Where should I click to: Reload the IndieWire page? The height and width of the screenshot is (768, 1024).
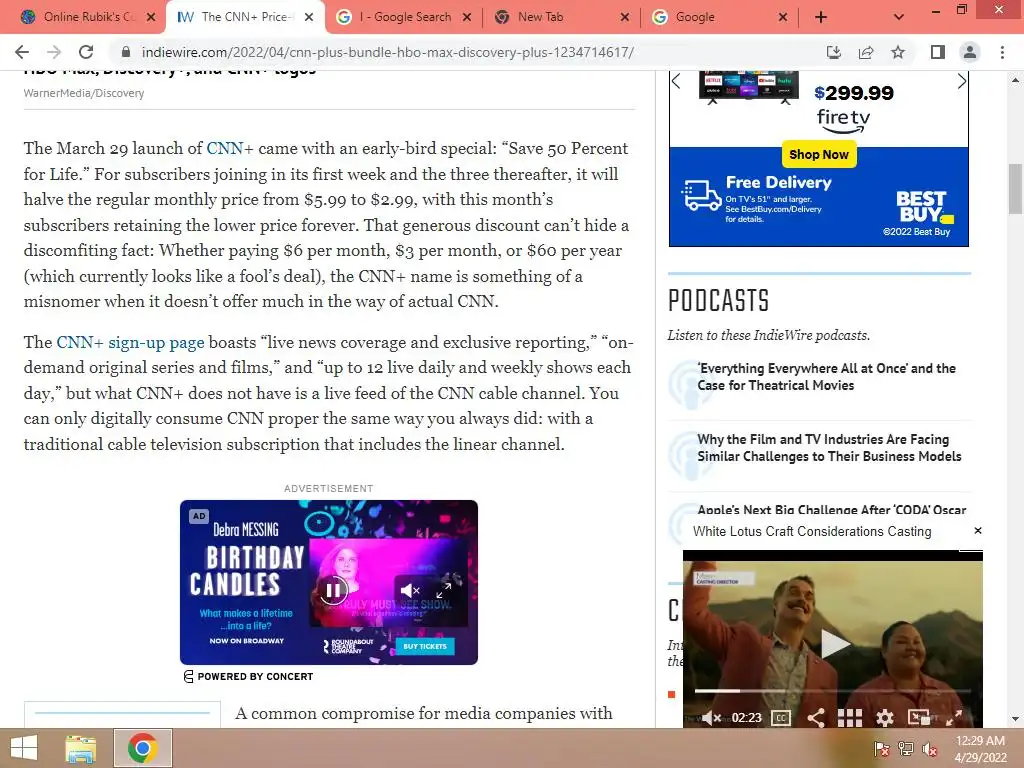(x=86, y=52)
